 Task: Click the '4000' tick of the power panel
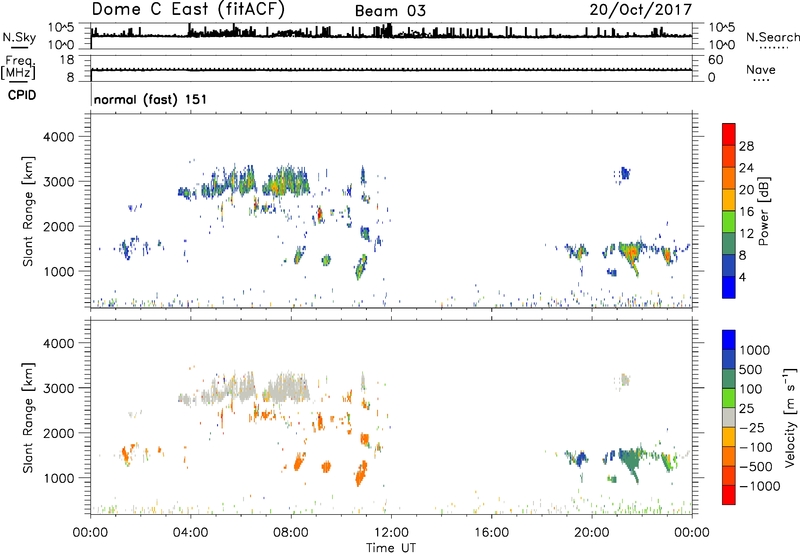[59, 137]
